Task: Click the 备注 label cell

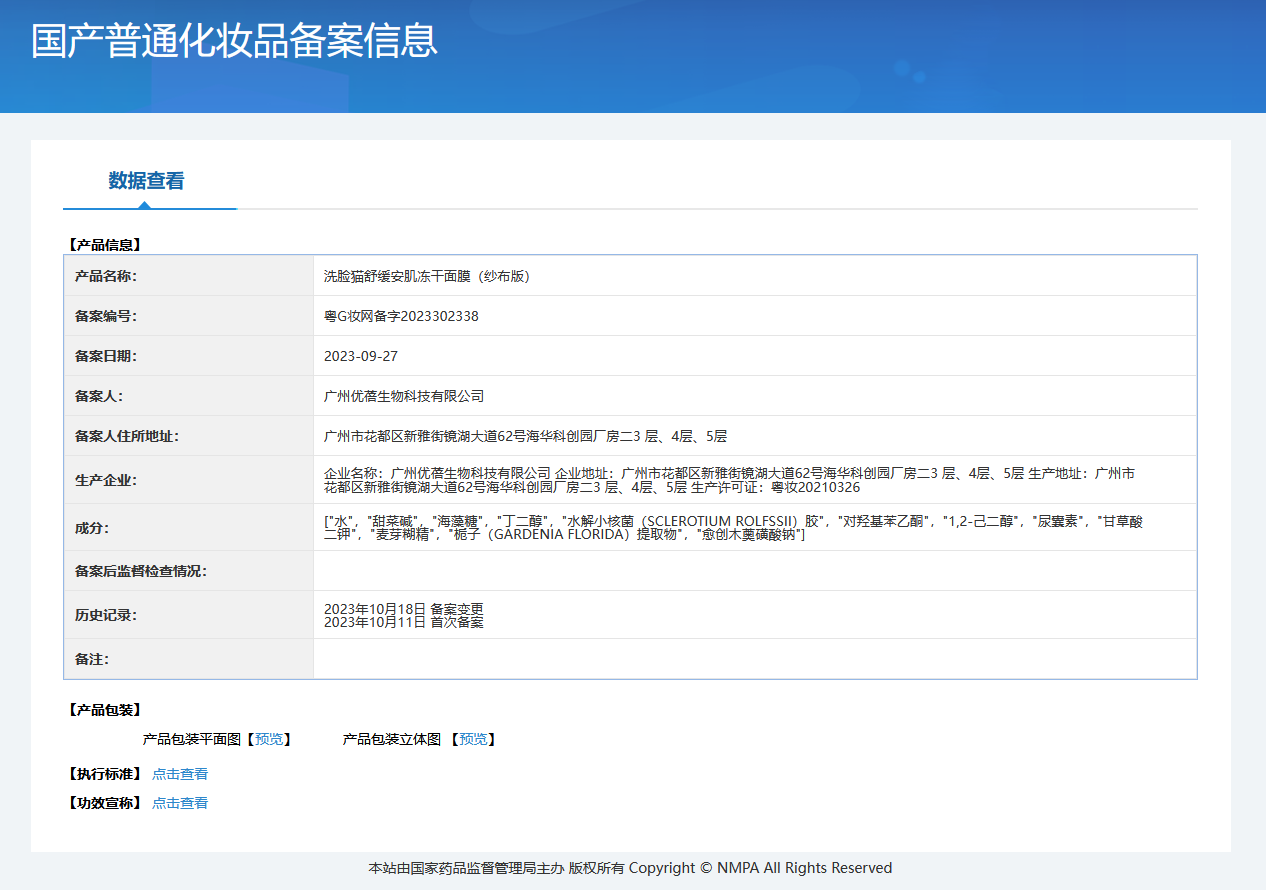Action: (189, 659)
